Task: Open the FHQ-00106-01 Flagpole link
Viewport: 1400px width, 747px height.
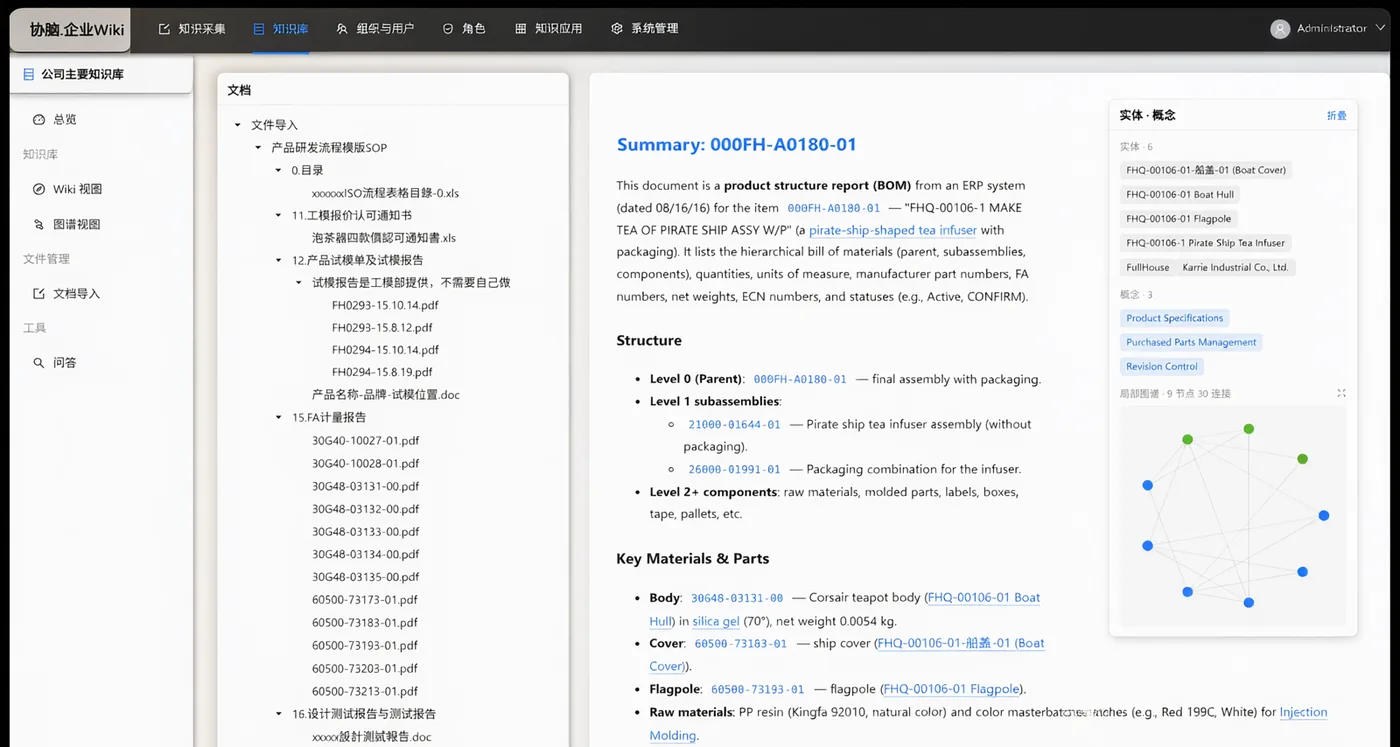Action: point(951,689)
